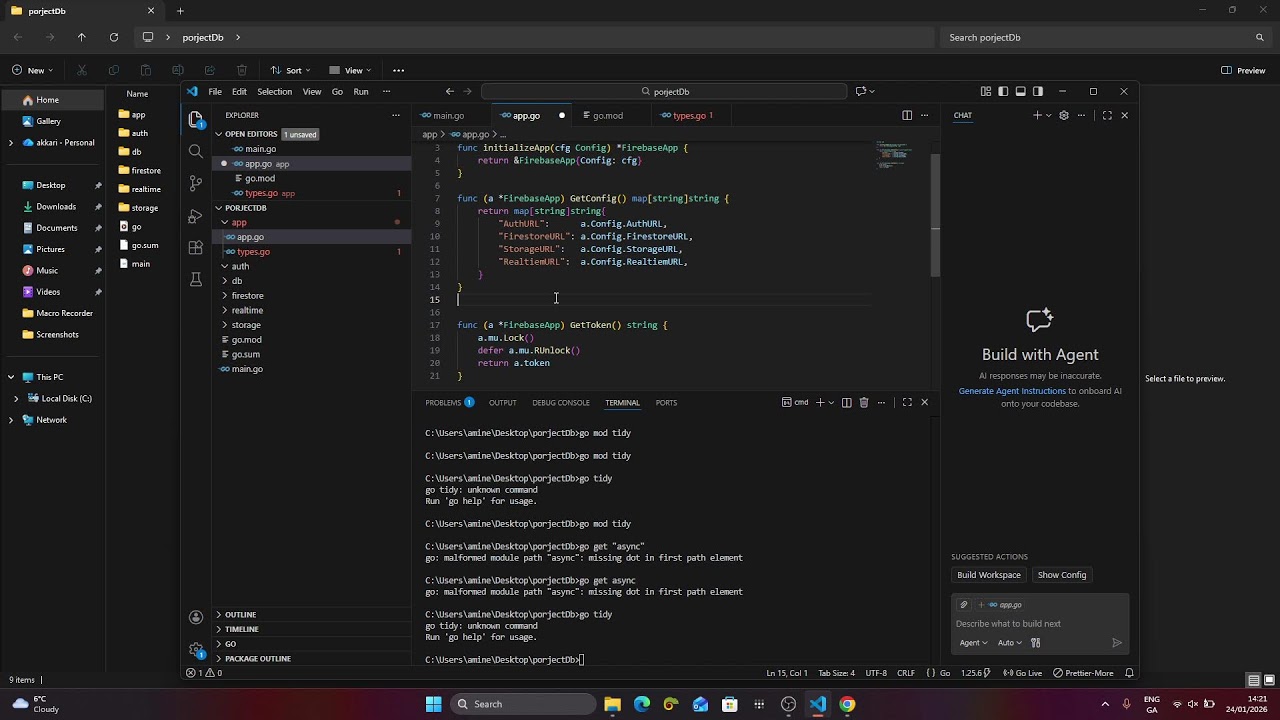The height and width of the screenshot is (720, 1280).
Task: Open the Search view in activity bar
Action: (x=196, y=151)
